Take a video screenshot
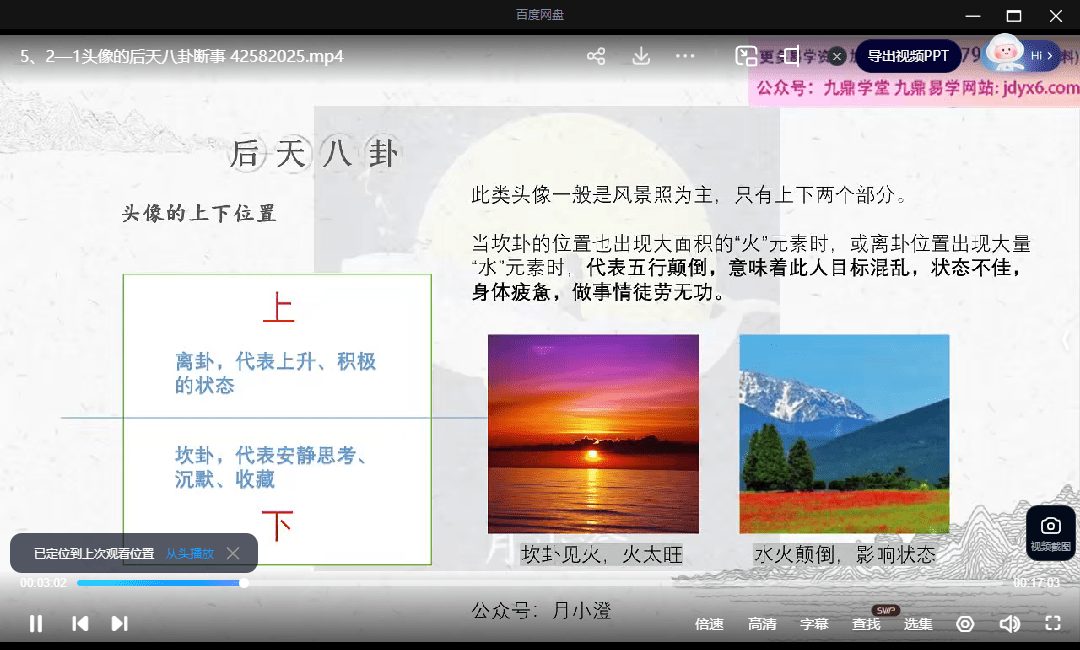This screenshot has height=650, width=1080. coord(1050,532)
